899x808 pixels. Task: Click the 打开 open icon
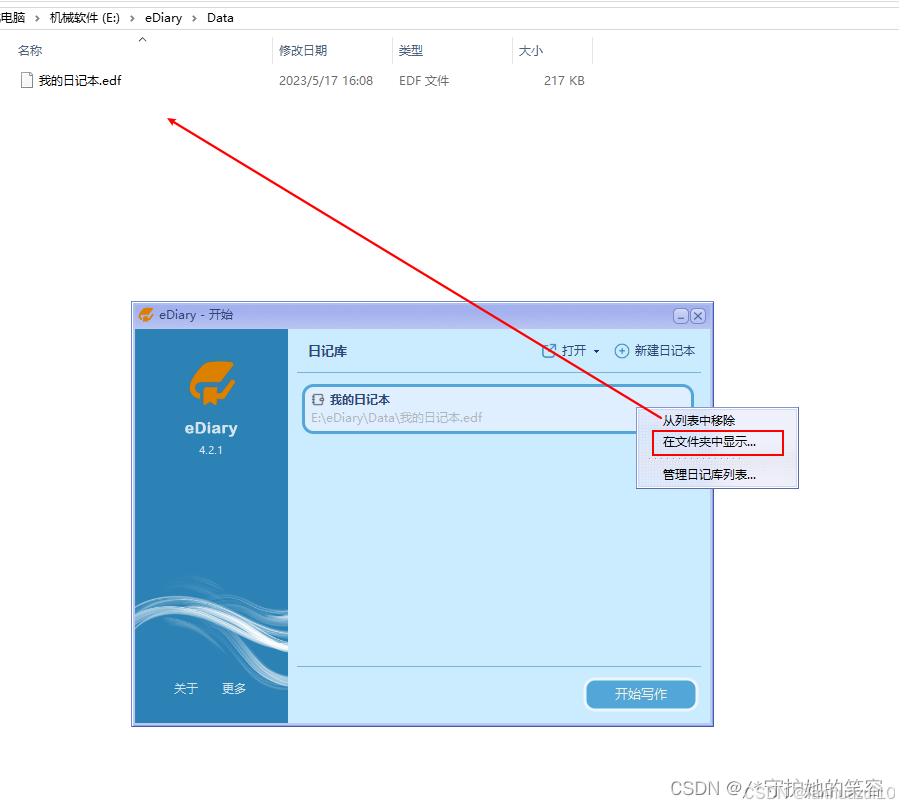pos(549,350)
